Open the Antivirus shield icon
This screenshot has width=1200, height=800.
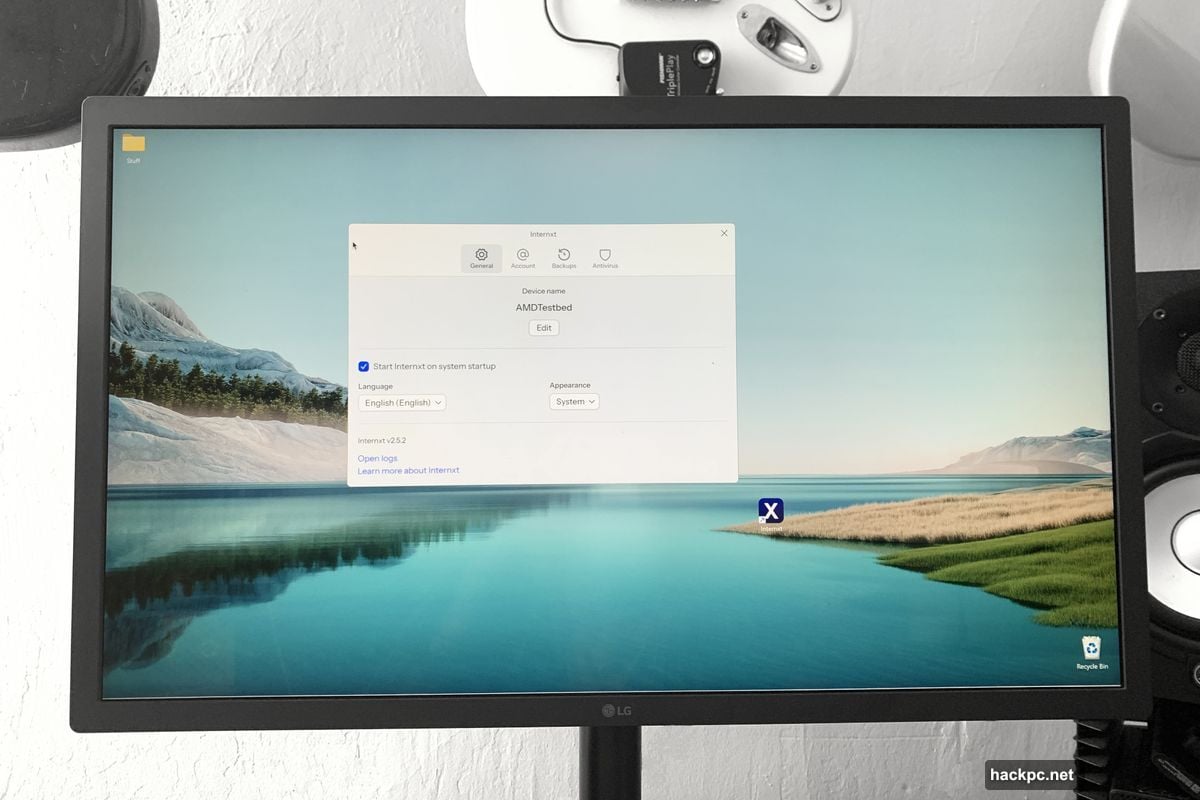tap(604, 255)
